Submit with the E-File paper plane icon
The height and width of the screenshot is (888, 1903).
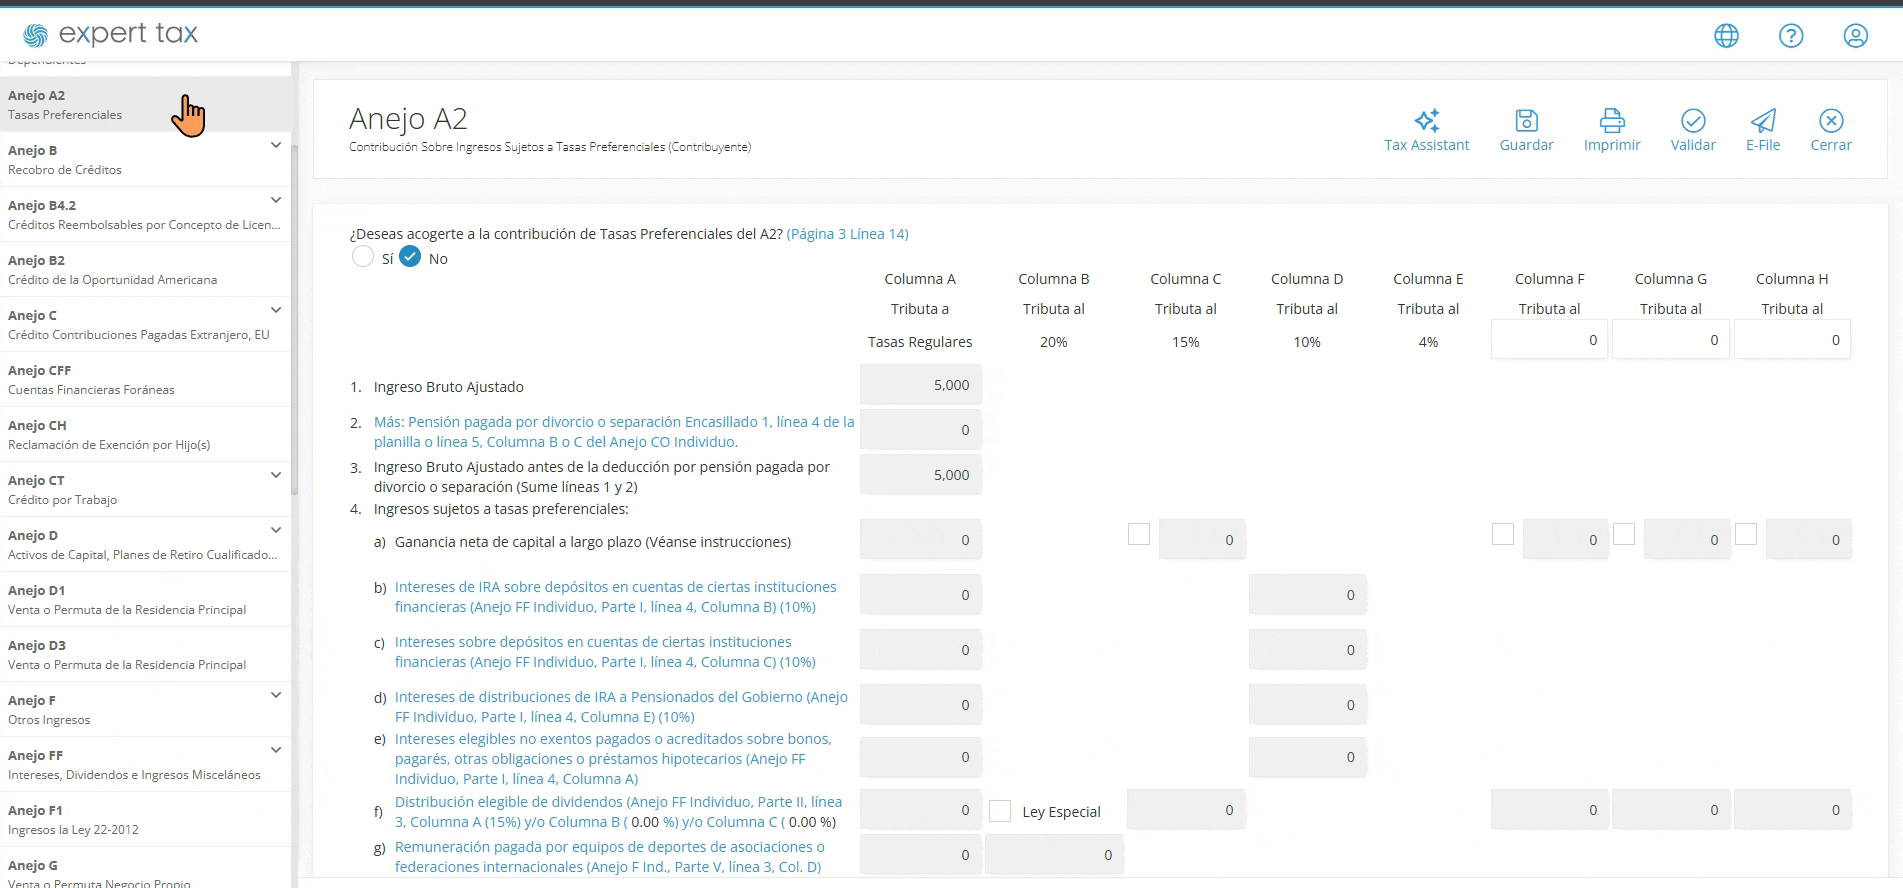(1763, 121)
